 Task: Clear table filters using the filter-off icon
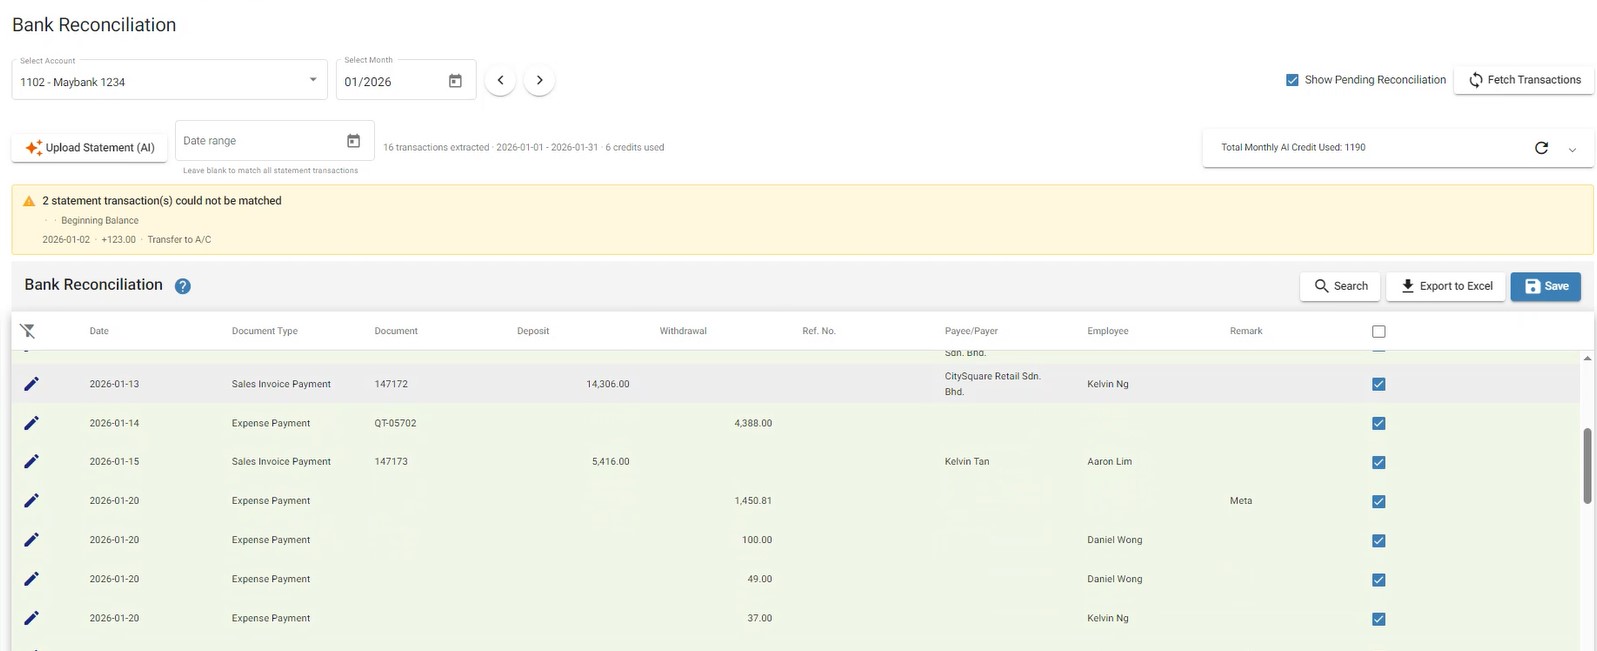coord(28,331)
